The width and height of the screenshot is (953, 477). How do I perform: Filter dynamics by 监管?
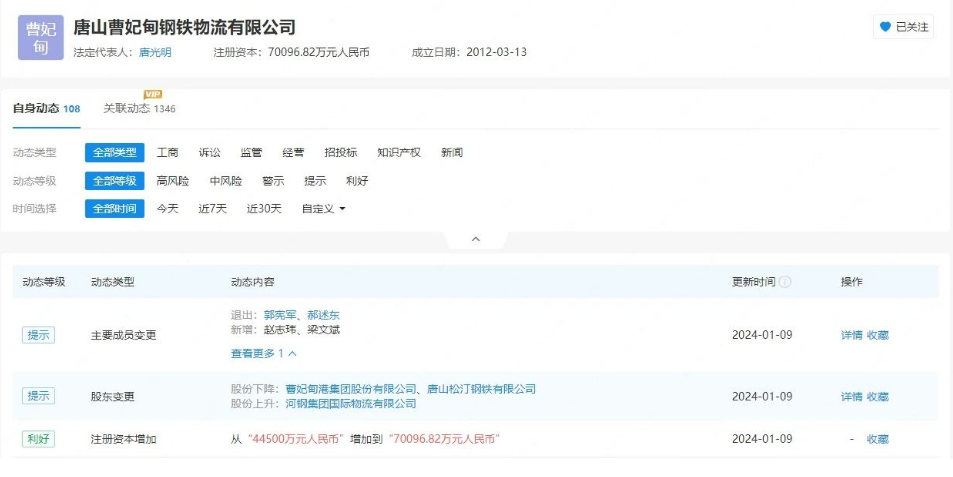click(251, 153)
